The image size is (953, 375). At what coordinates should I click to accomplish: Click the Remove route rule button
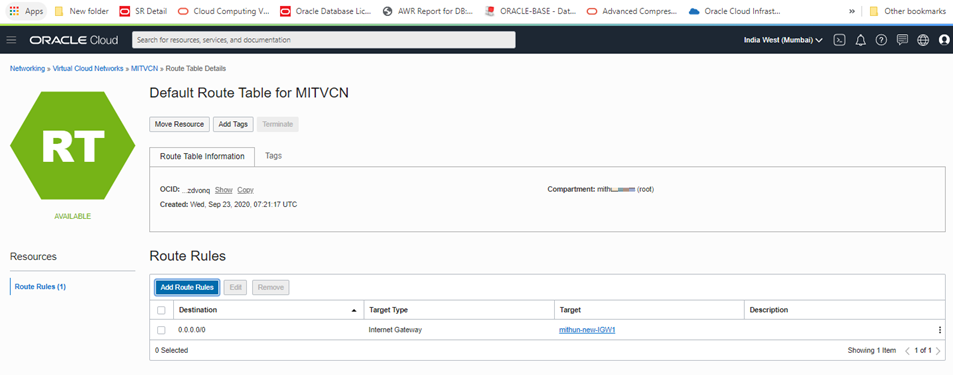coord(270,287)
